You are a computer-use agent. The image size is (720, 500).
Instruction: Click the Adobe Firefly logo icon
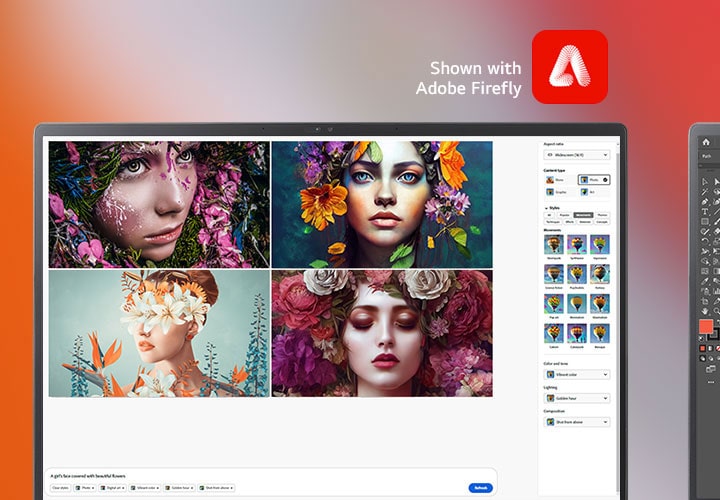569,67
